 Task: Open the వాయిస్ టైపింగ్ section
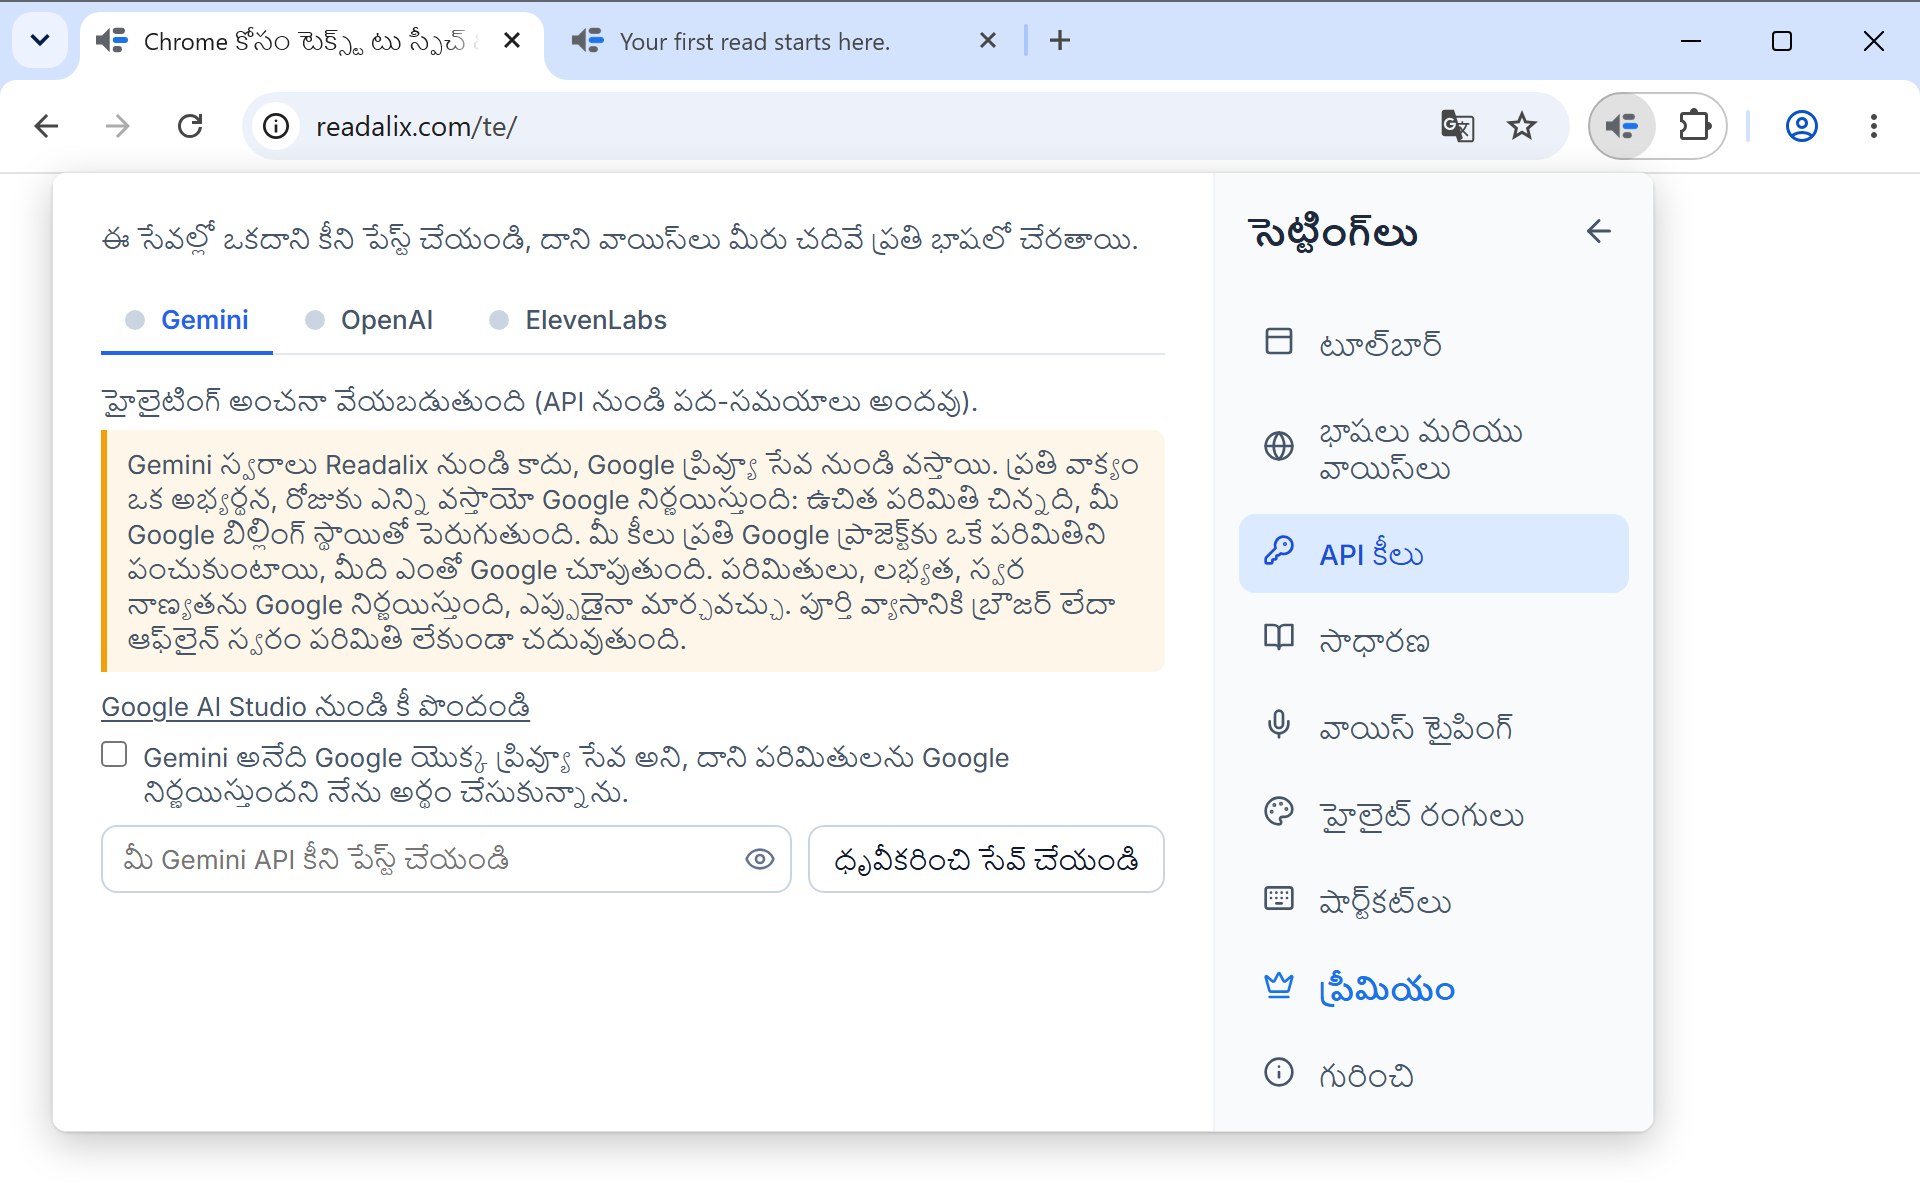pyautogui.click(x=1433, y=727)
